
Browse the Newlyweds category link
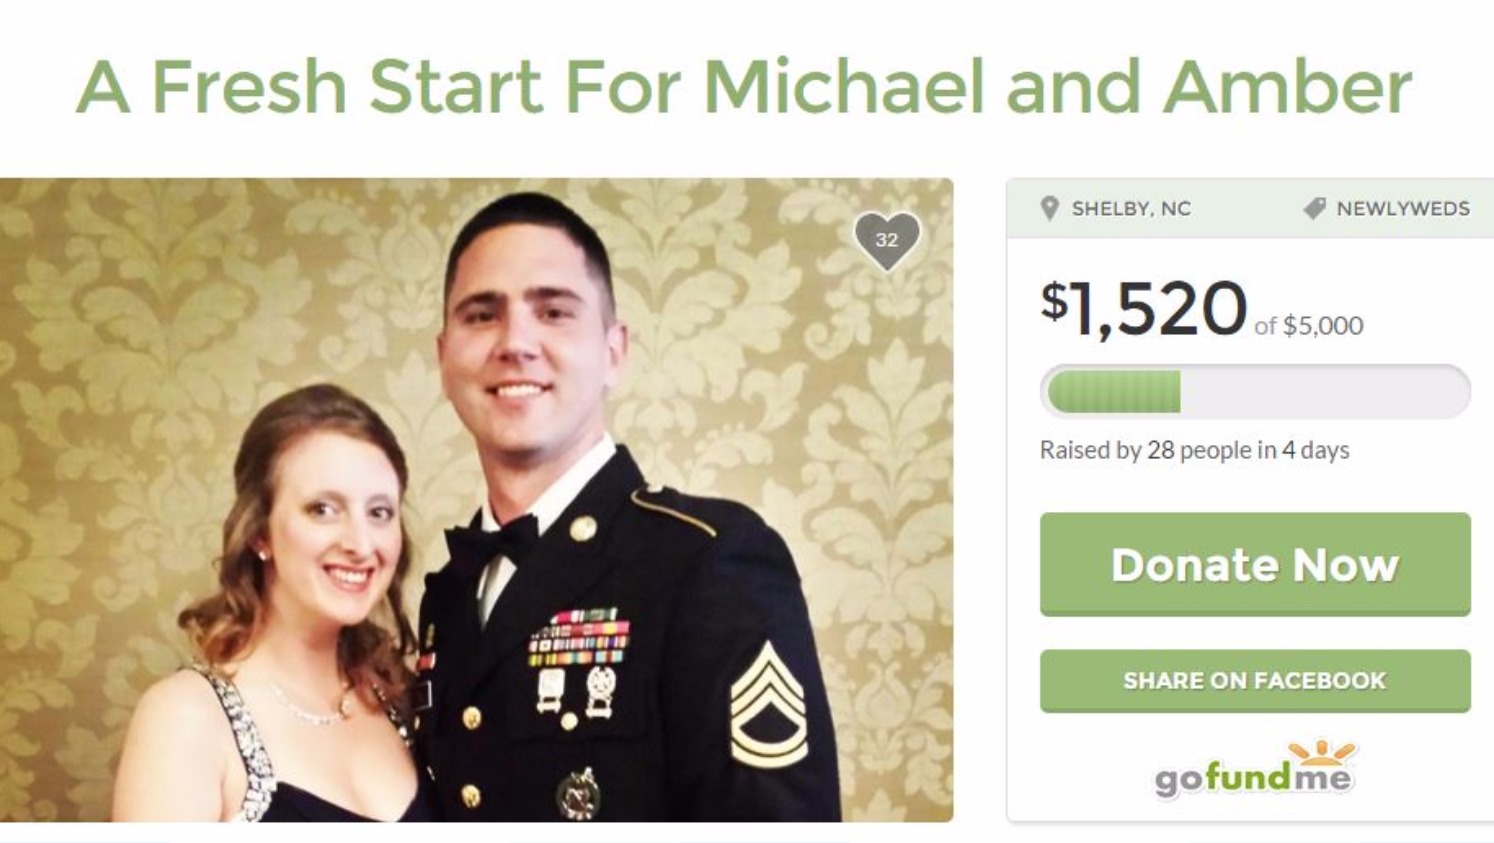[1403, 209]
